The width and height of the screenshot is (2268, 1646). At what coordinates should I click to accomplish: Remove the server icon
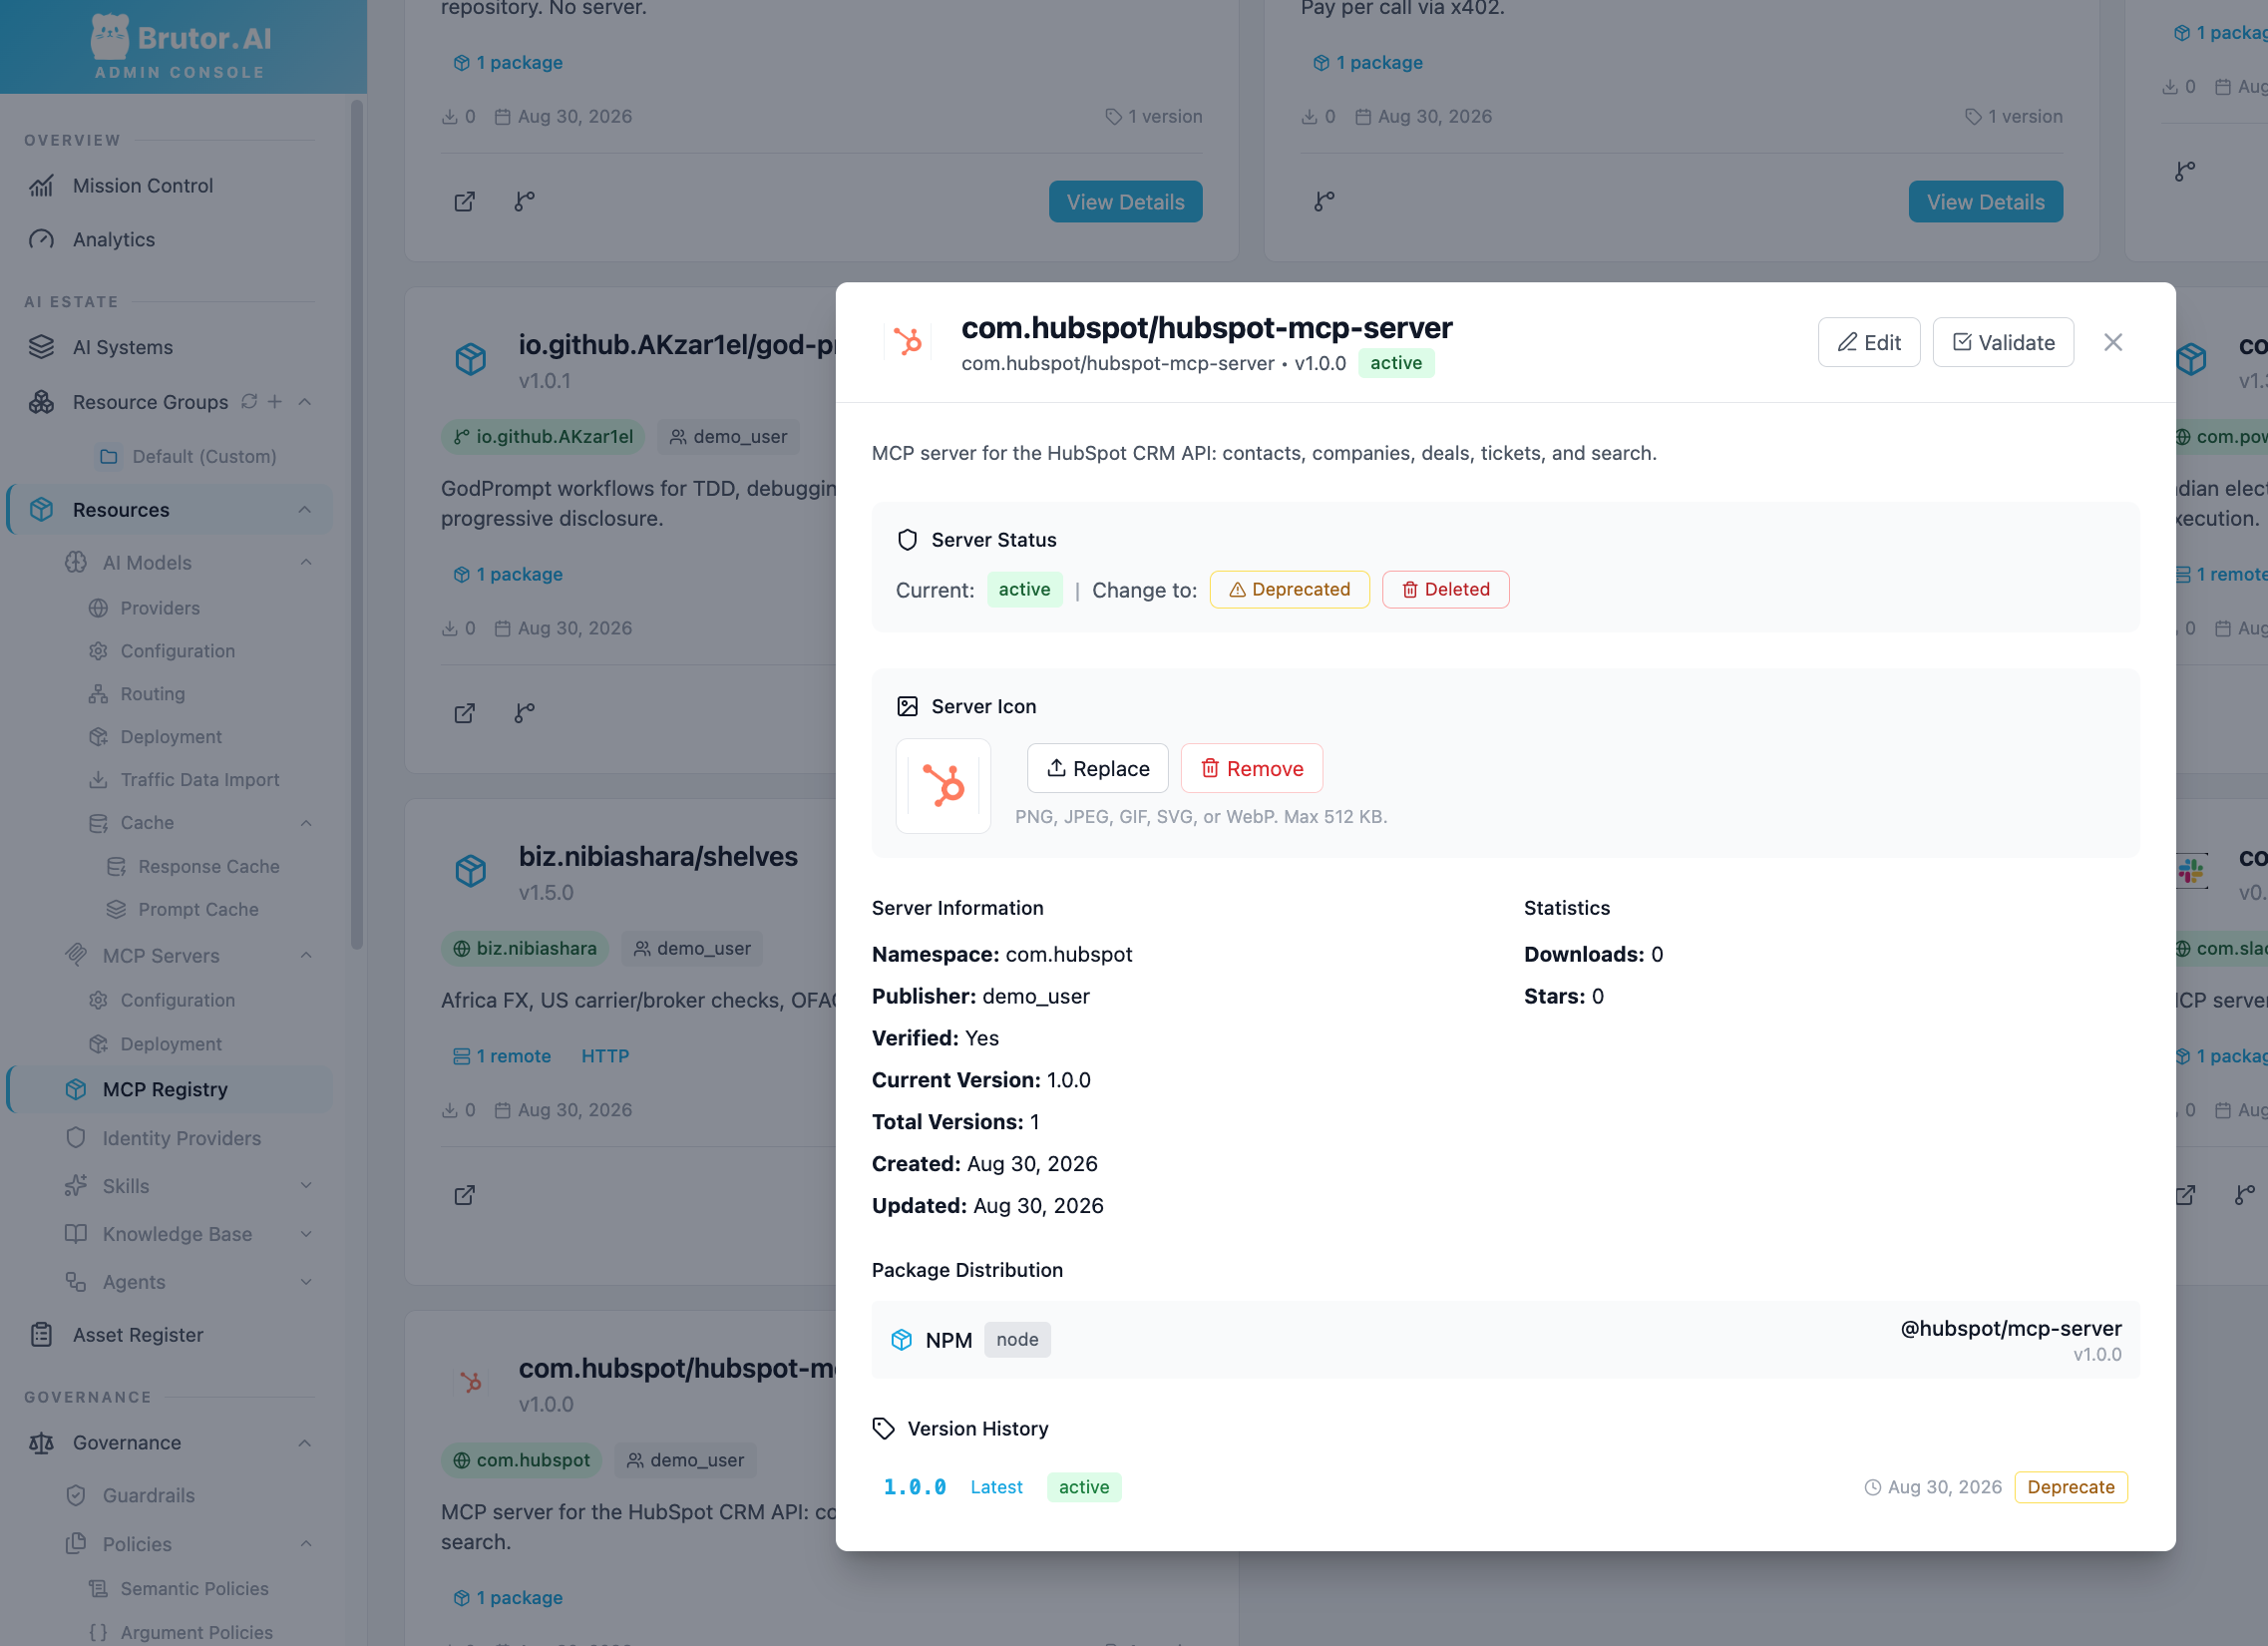[1251, 768]
